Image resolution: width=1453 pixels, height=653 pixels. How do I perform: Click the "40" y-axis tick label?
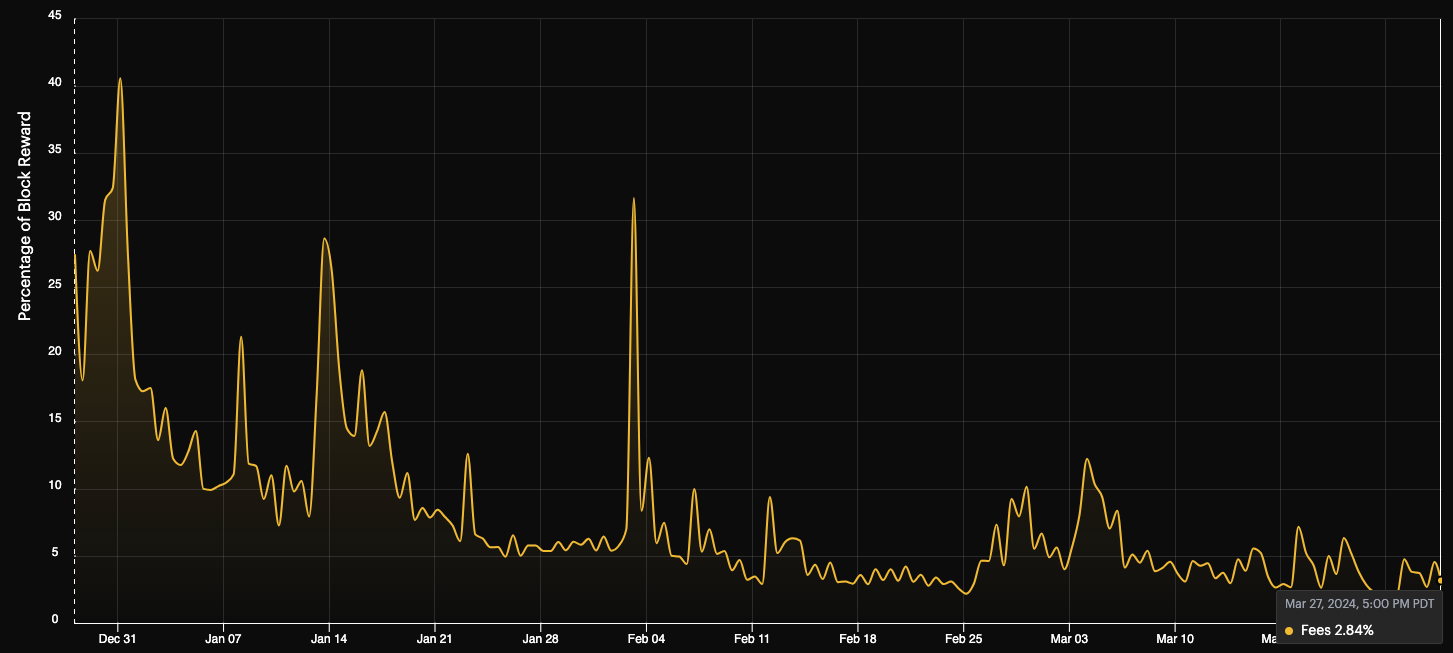(54, 83)
